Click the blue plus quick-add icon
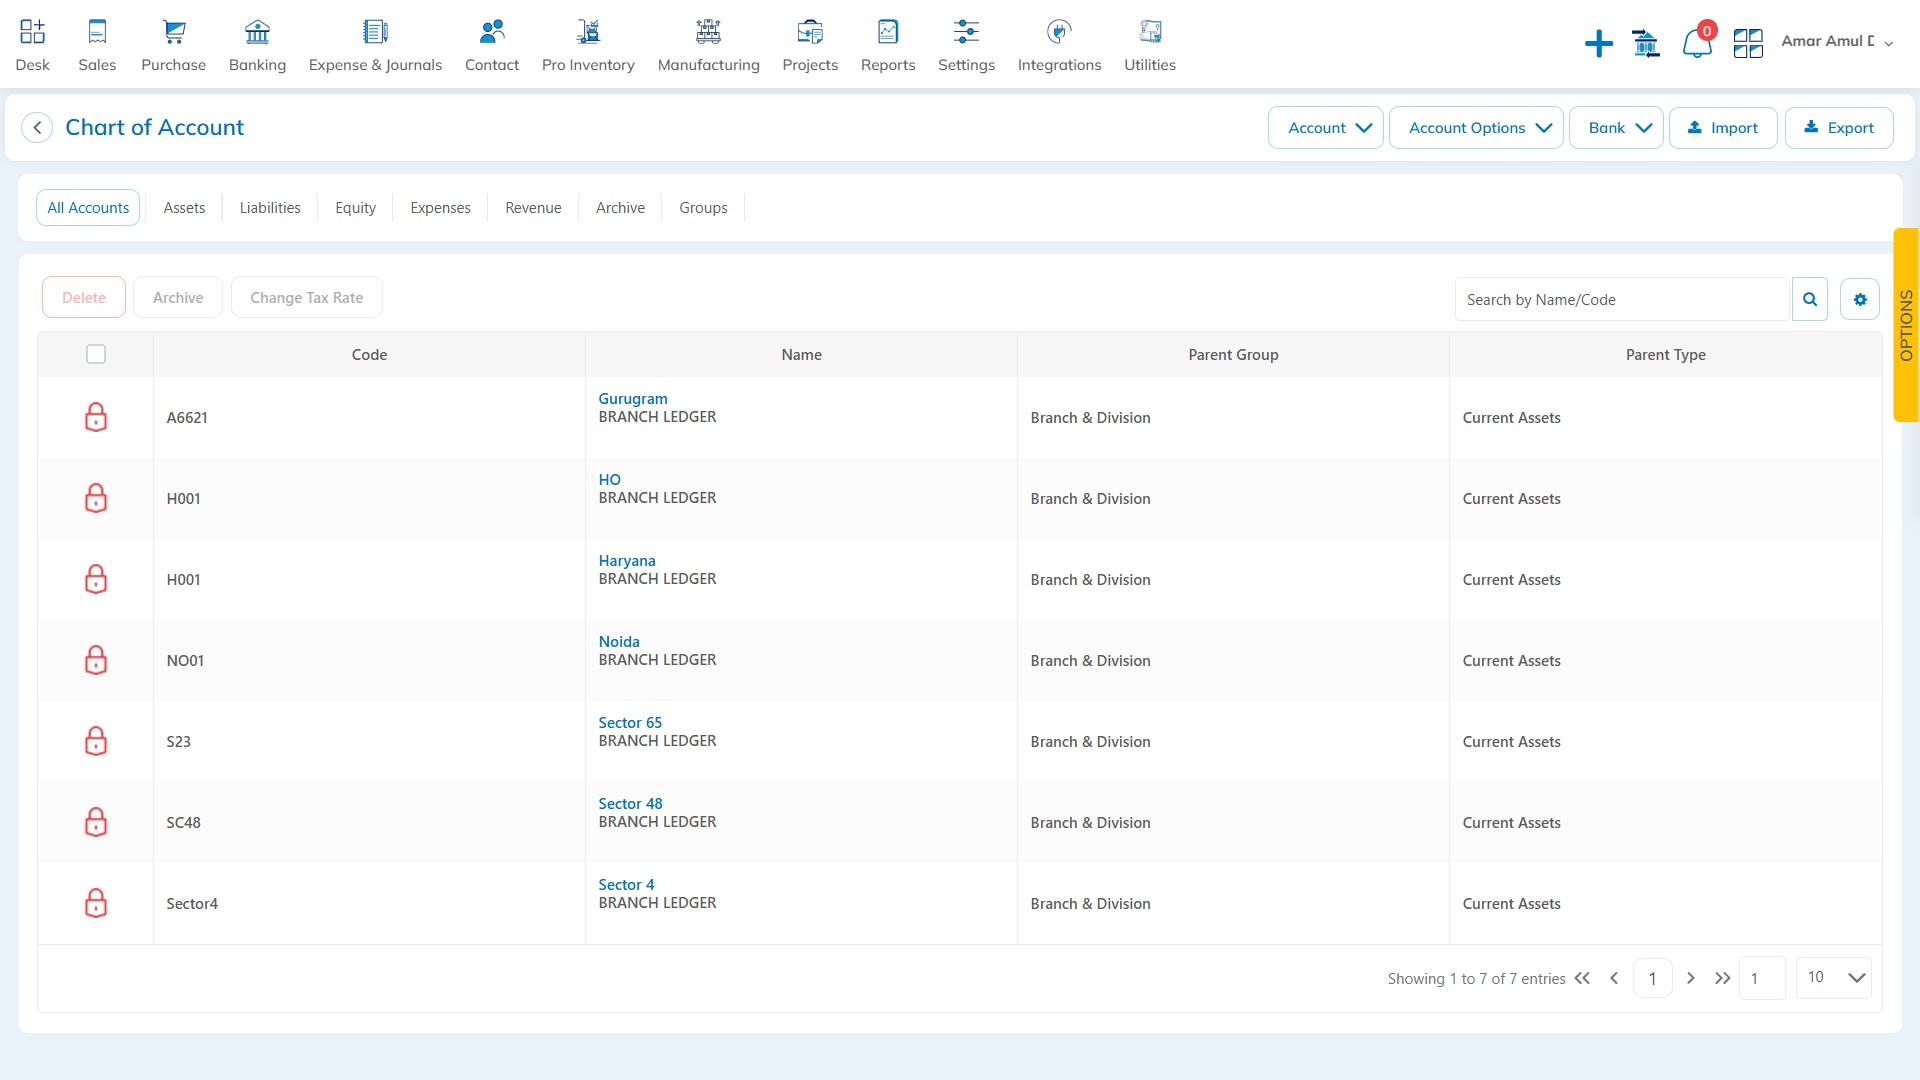The height and width of the screenshot is (1080, 1920). pyautogui.click(x=1599, y=43)
